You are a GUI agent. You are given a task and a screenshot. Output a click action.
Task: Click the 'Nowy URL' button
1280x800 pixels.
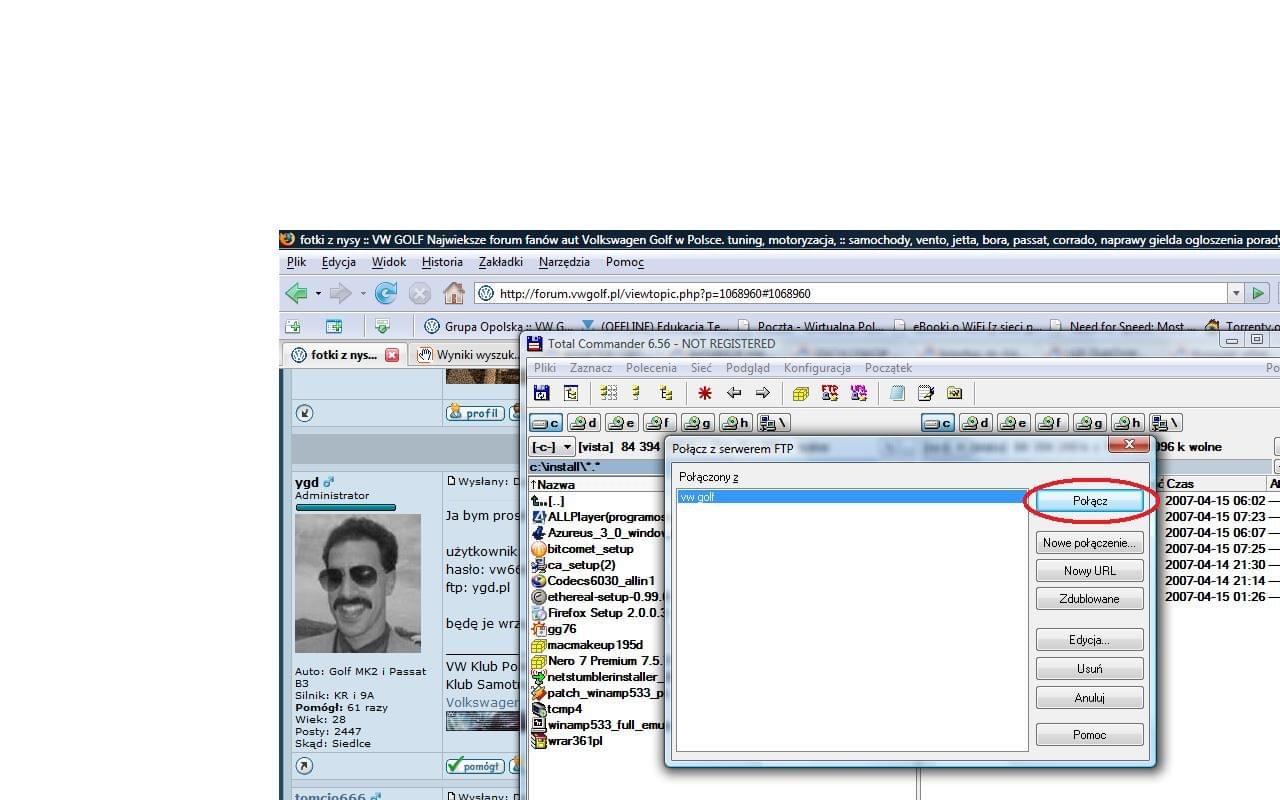click(x=1090, y=570)
